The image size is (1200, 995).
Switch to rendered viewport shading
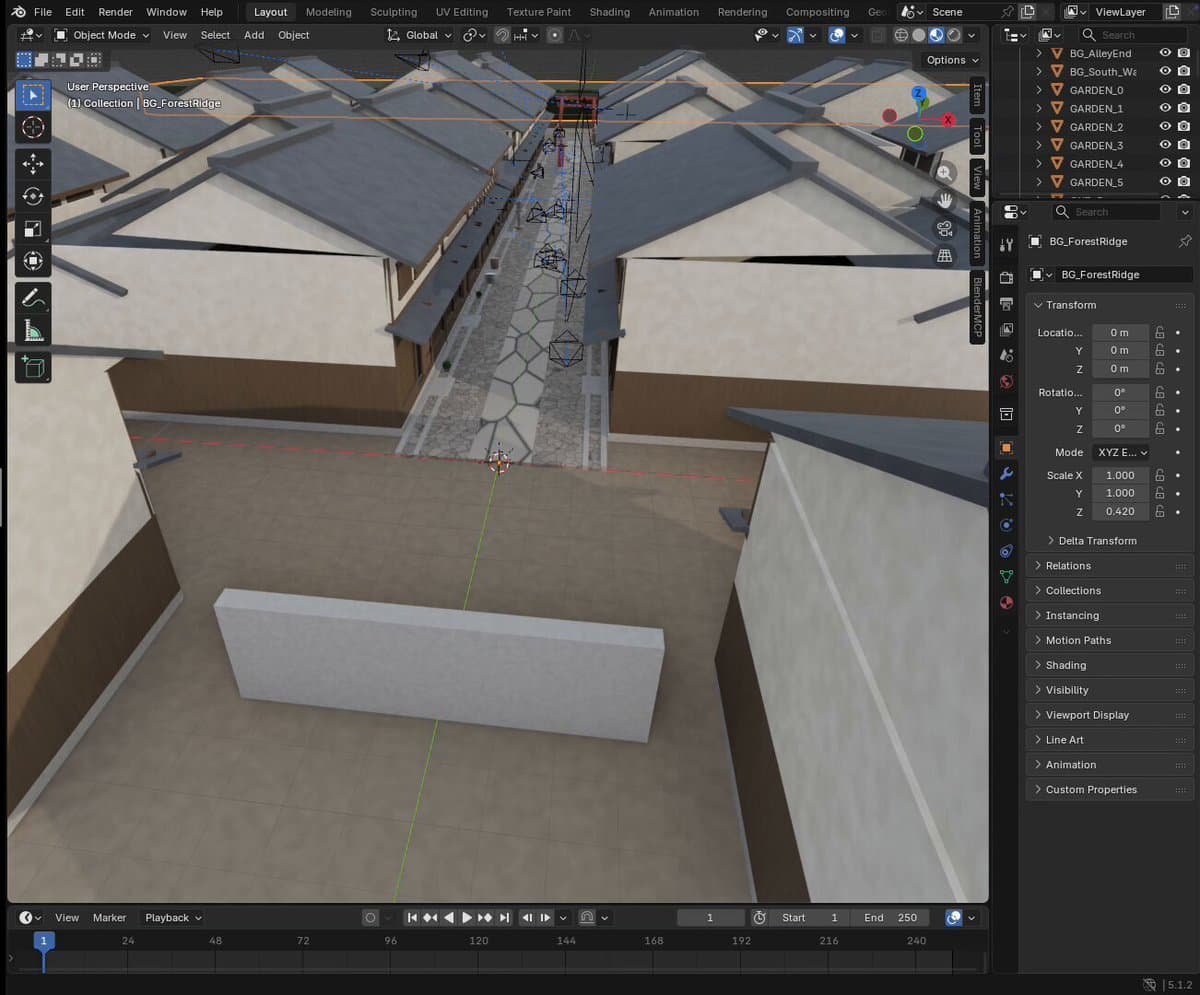(954, 35)
